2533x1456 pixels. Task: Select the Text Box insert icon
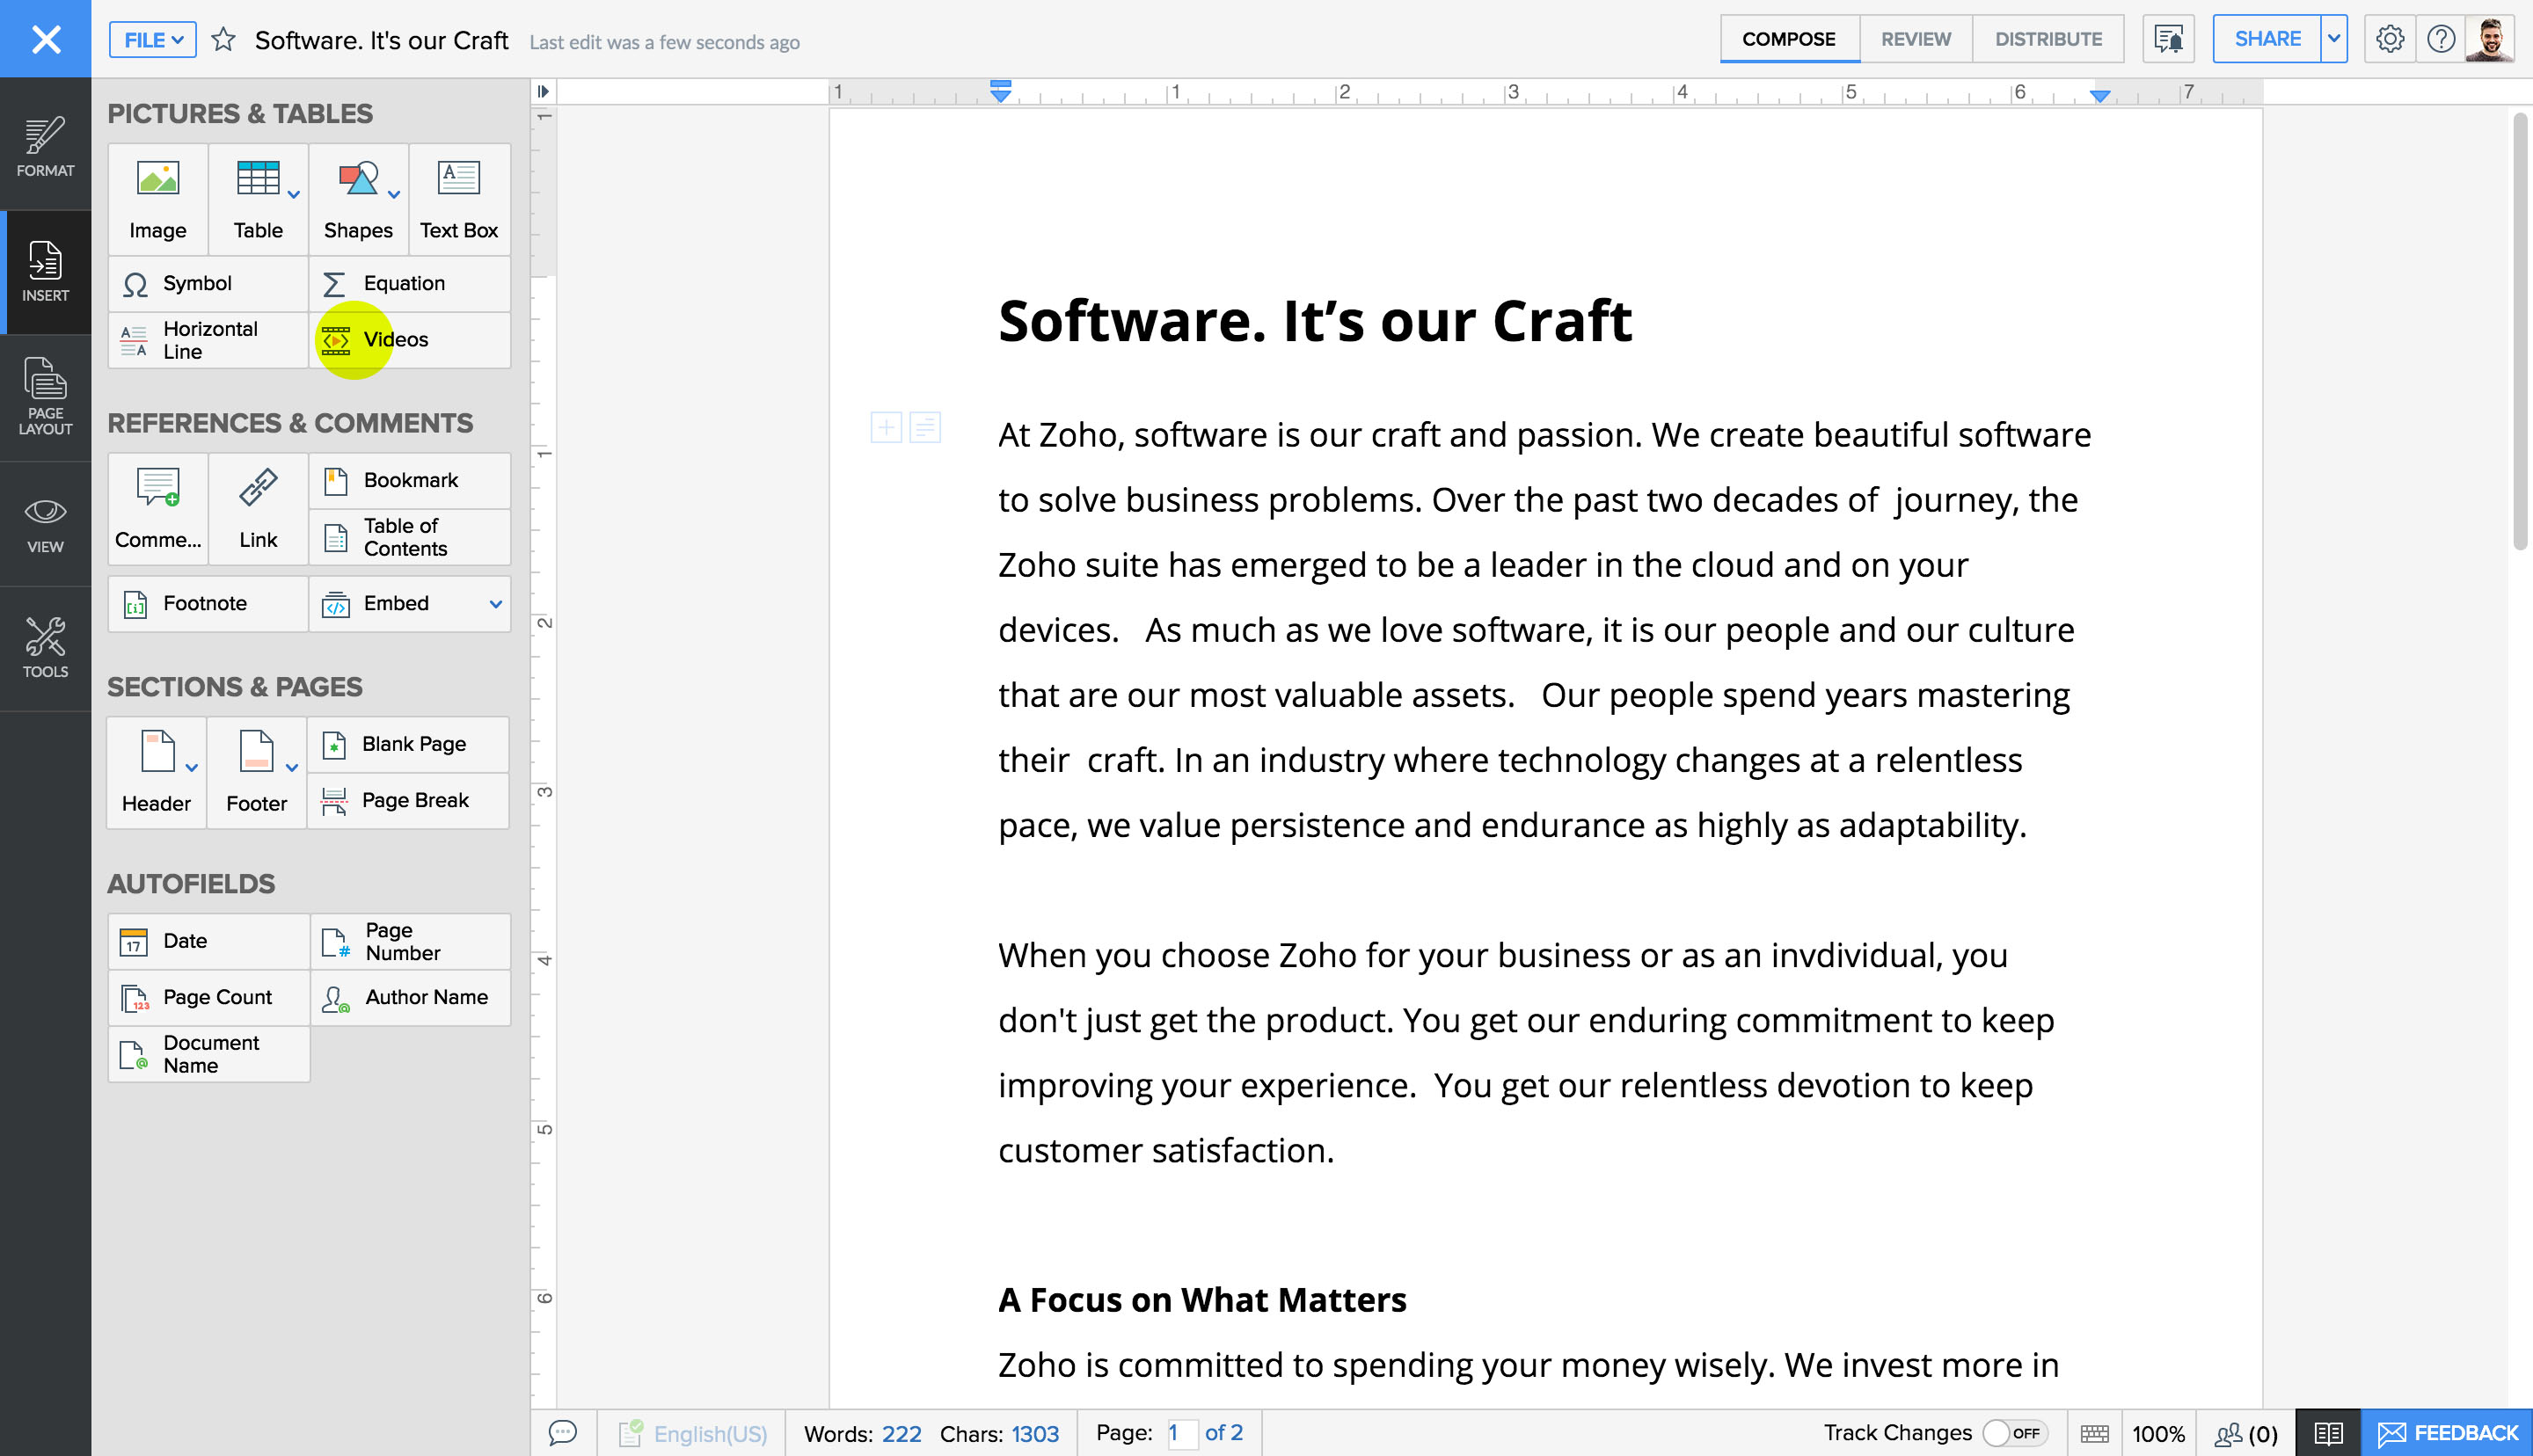coord(456,195)
